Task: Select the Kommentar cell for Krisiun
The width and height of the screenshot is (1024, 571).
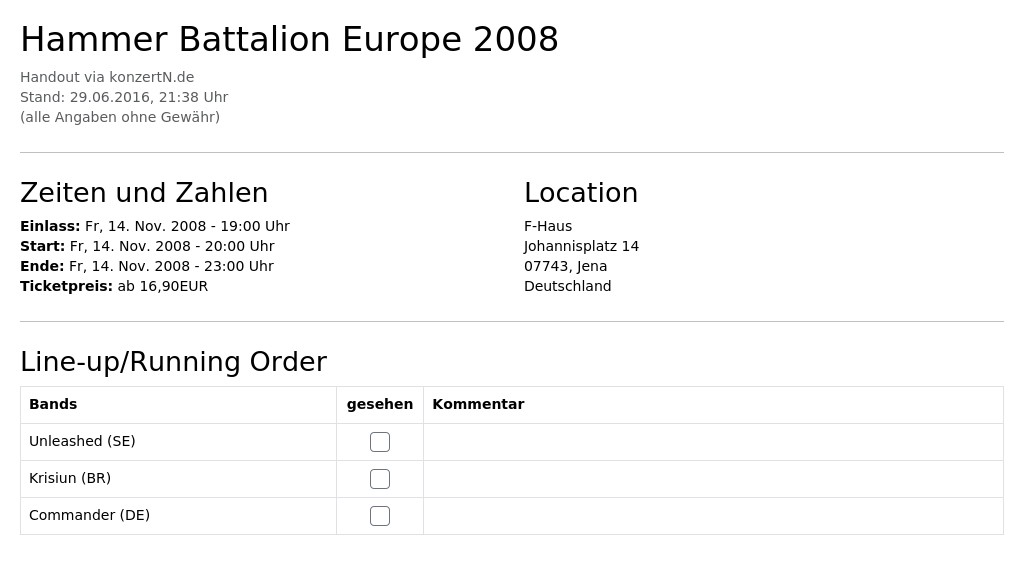Action: [713, 479]
